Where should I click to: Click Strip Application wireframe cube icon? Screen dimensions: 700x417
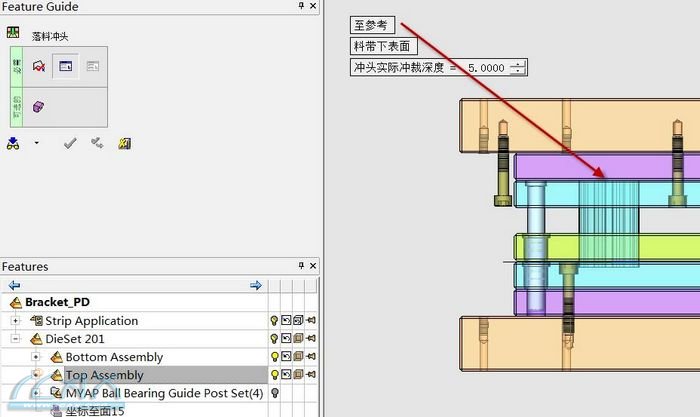pos(298,320)
